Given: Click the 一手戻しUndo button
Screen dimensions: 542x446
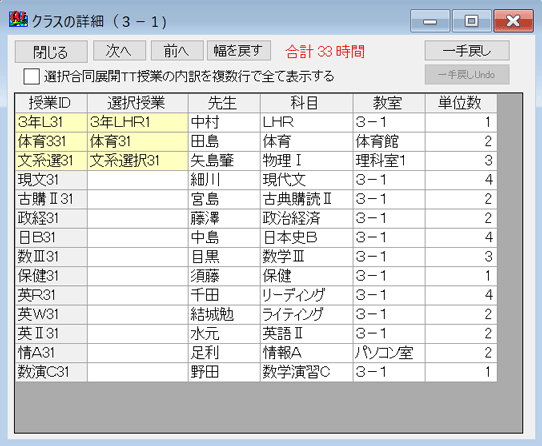Looking at the screenshot, I should pyautogui.click(x=467, y=74).
